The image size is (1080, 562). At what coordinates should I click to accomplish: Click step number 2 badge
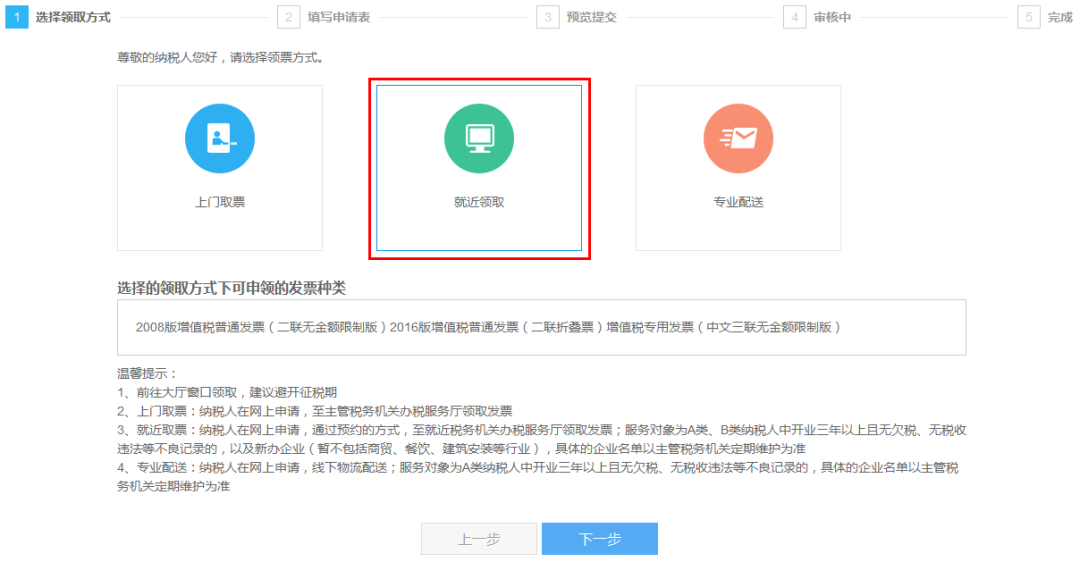289,17
